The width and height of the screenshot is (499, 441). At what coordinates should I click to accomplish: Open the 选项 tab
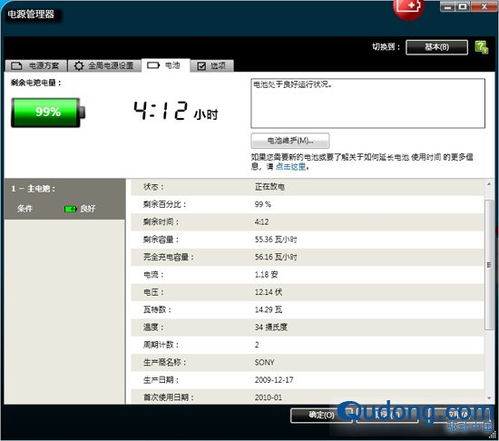212,66
